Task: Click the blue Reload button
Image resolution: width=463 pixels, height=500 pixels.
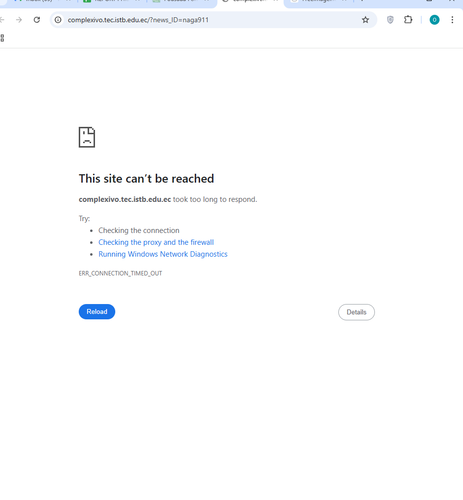Action: click(x=97, y=312)
